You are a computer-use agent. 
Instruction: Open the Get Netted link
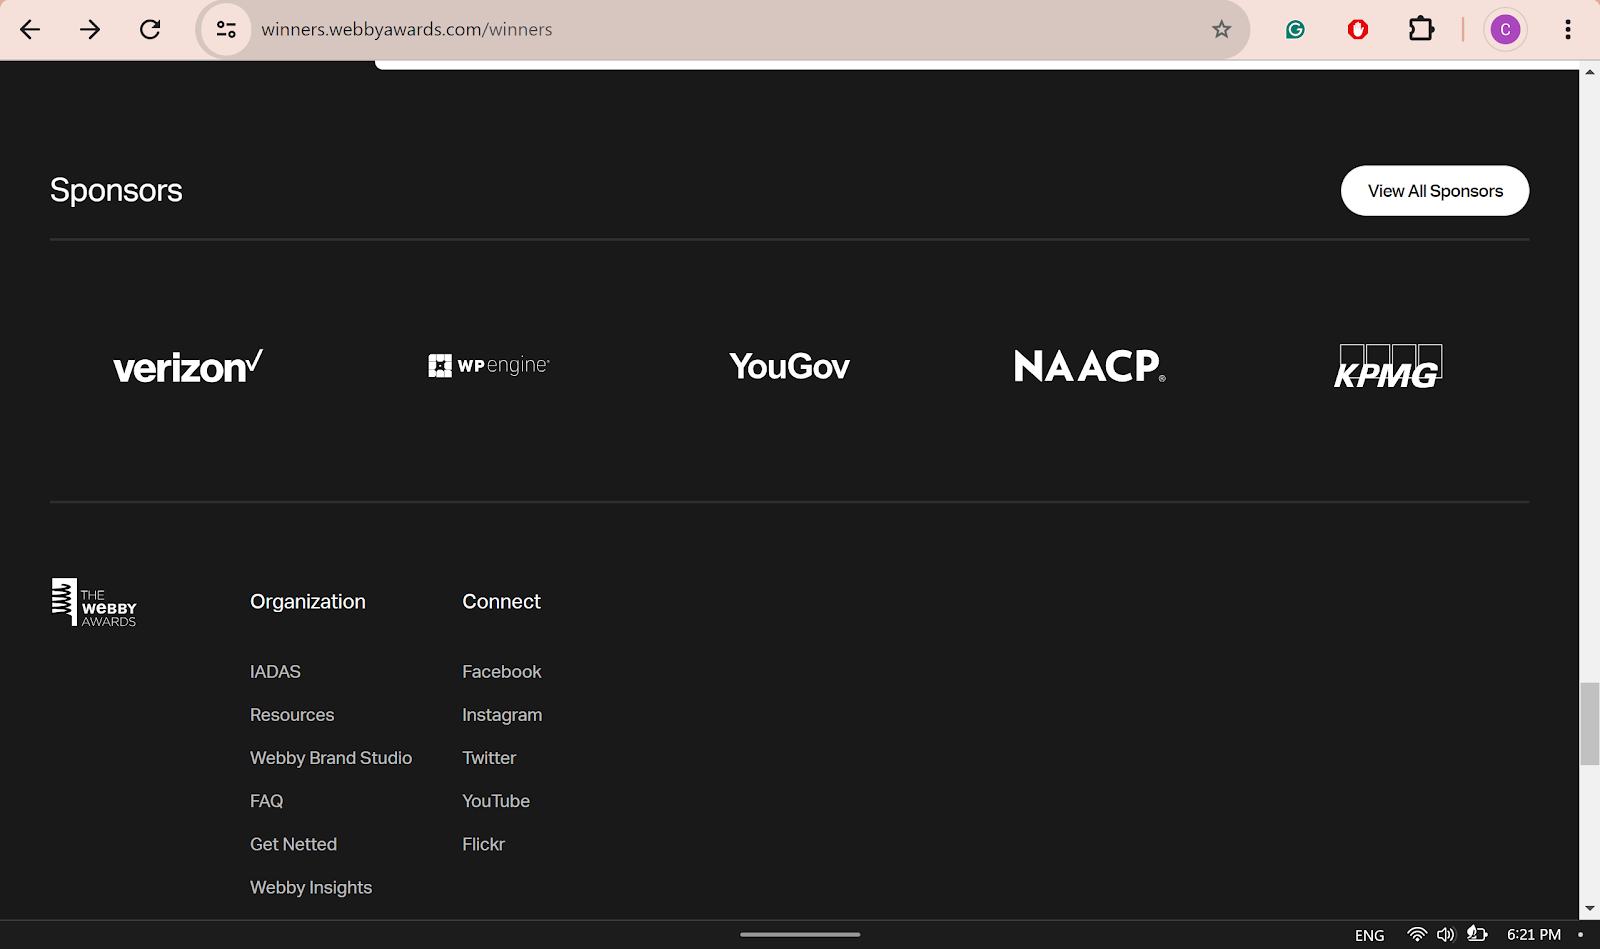click(x=293, y=844)
